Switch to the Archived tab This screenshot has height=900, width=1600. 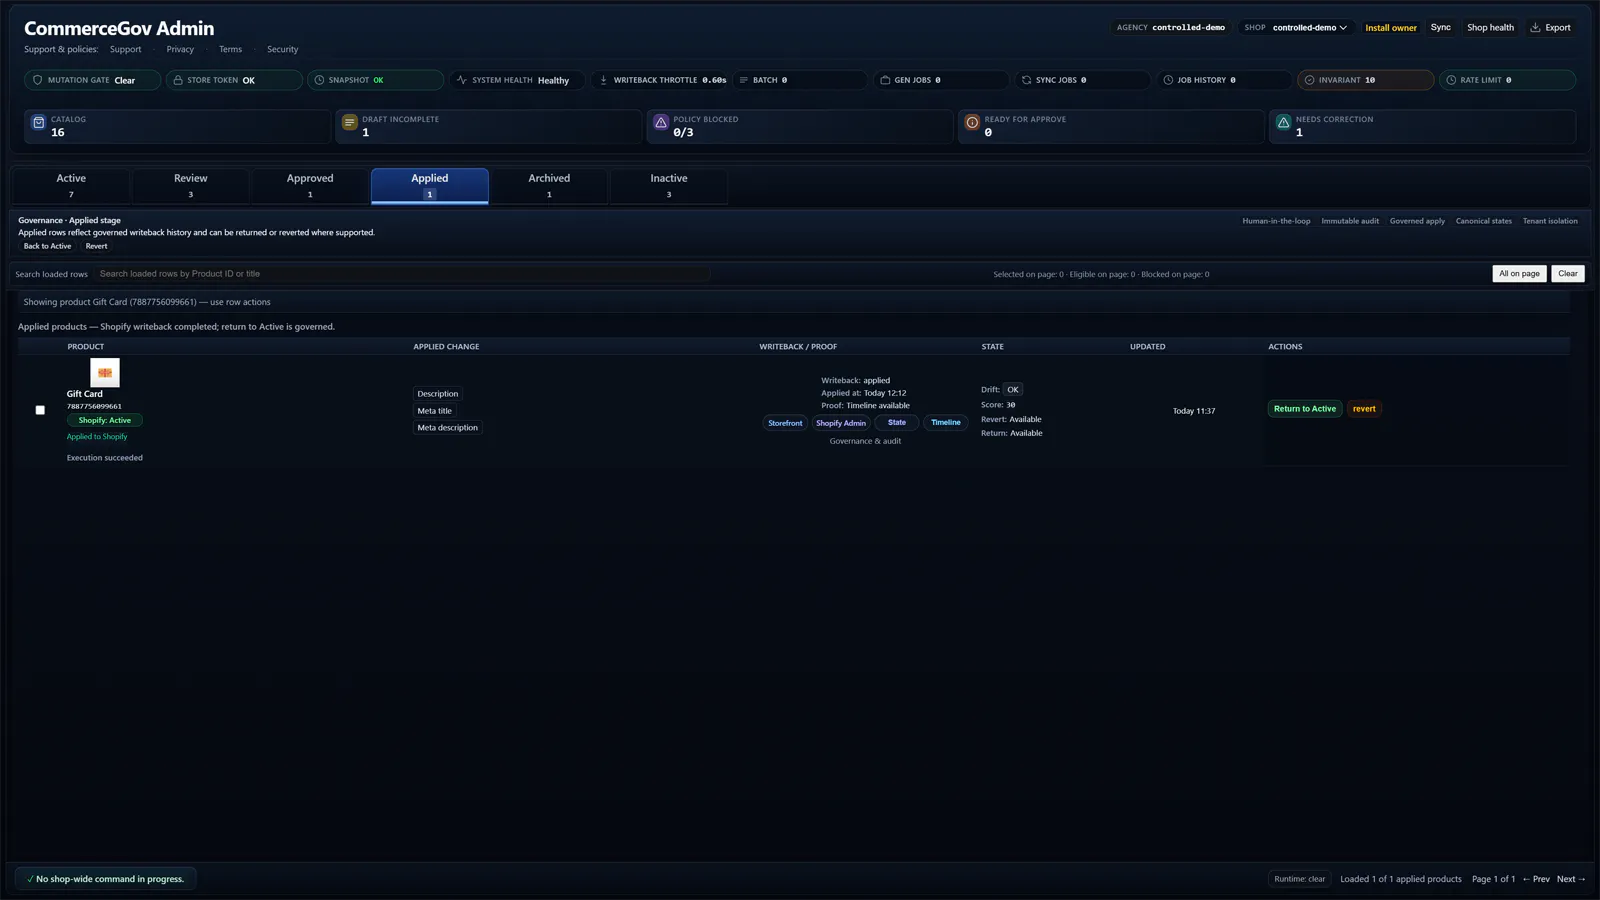pyautogui.click(x=549, y=186)
